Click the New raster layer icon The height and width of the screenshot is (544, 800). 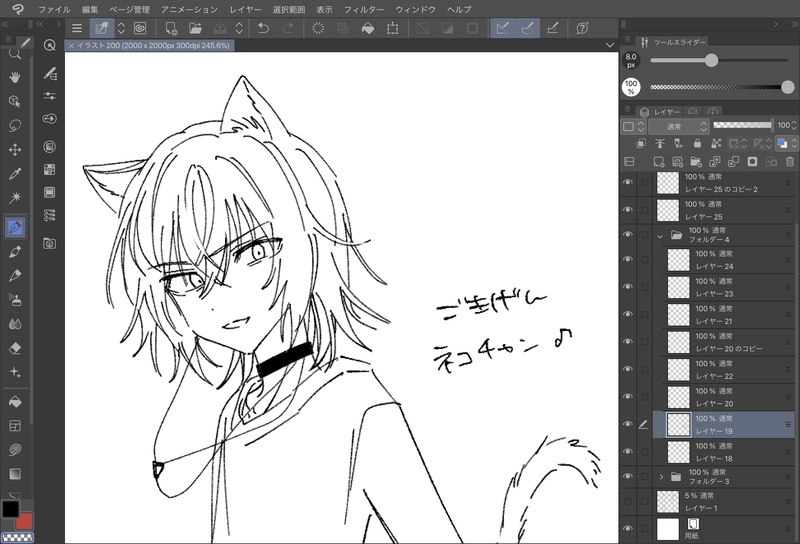click(658, 162)
